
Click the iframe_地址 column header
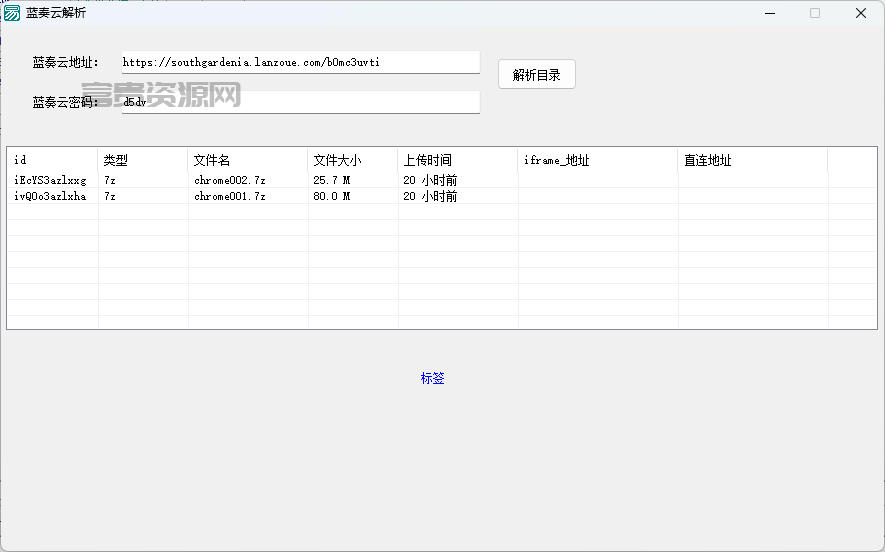598,160
